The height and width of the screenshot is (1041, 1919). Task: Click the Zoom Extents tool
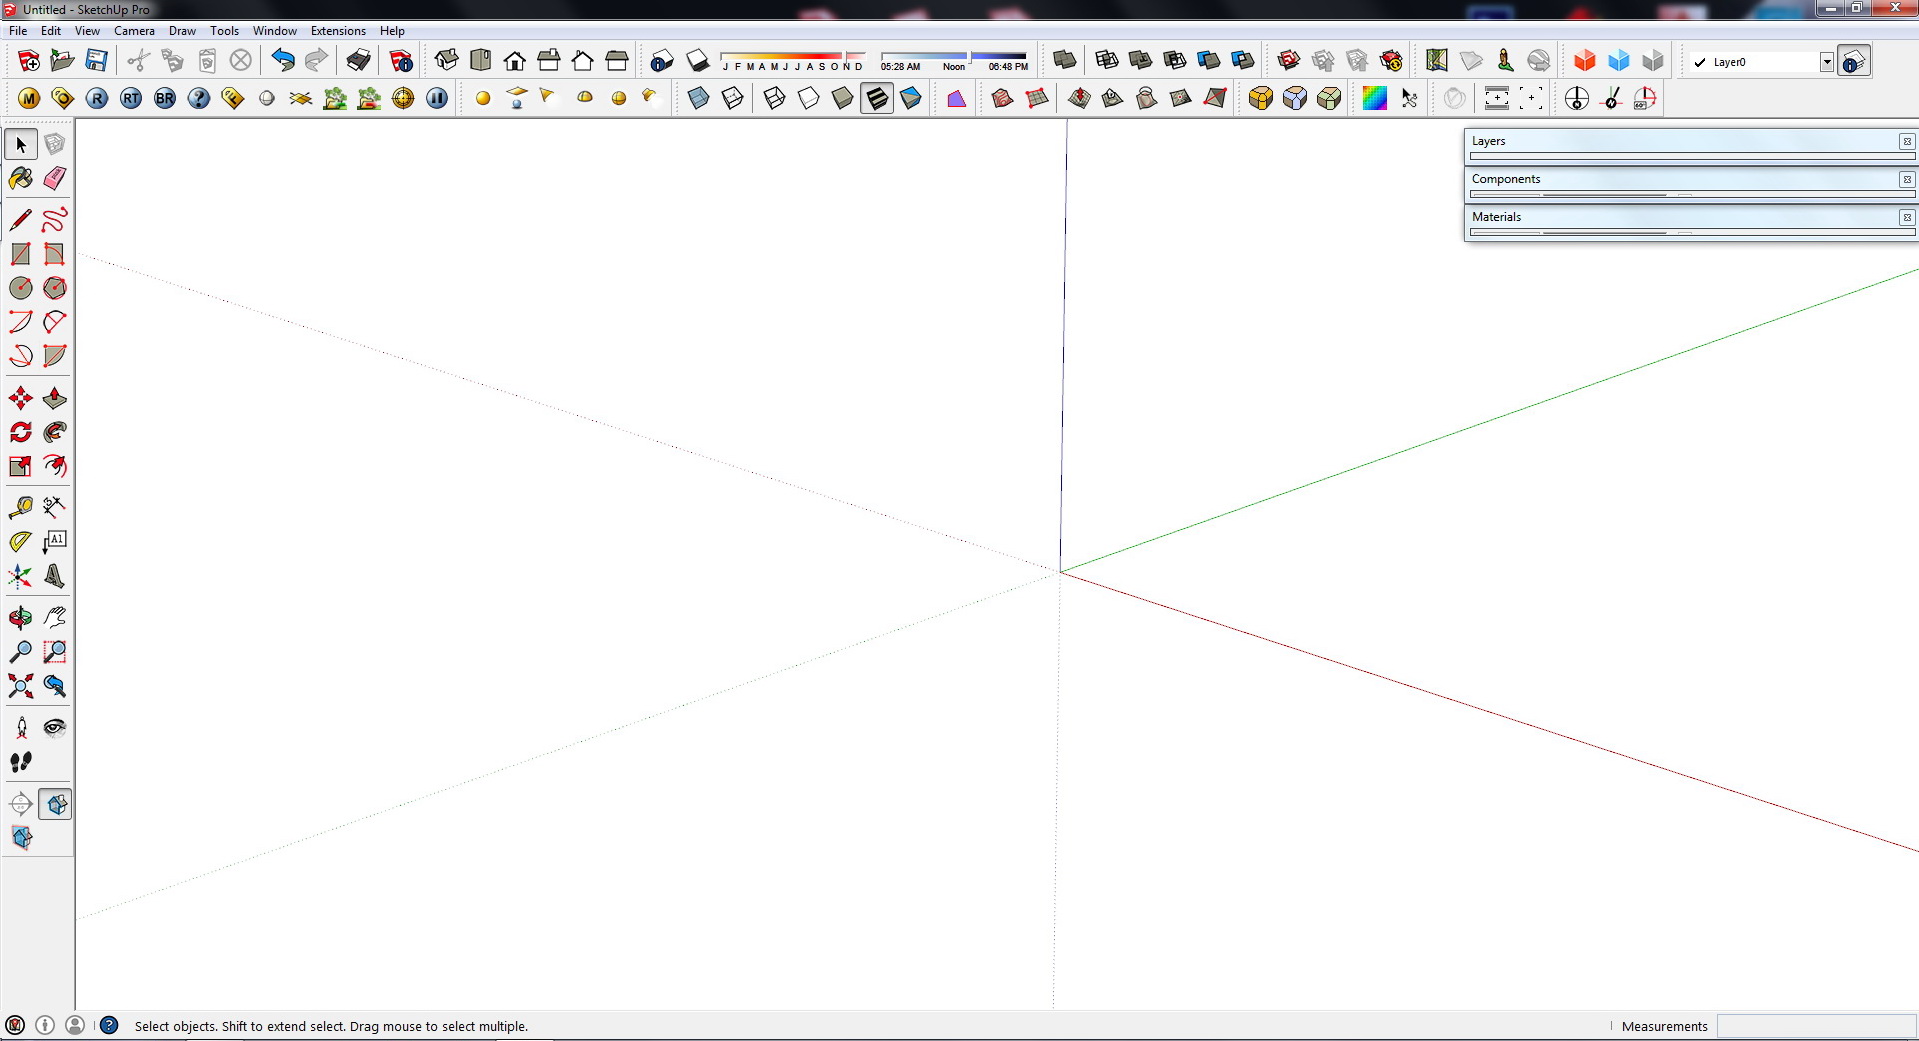(x=20, y=686)
